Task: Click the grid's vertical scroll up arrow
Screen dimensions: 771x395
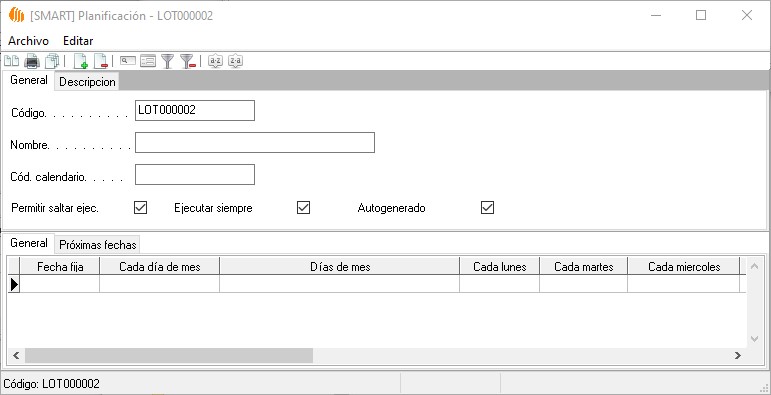Action: tap(754, 266)
